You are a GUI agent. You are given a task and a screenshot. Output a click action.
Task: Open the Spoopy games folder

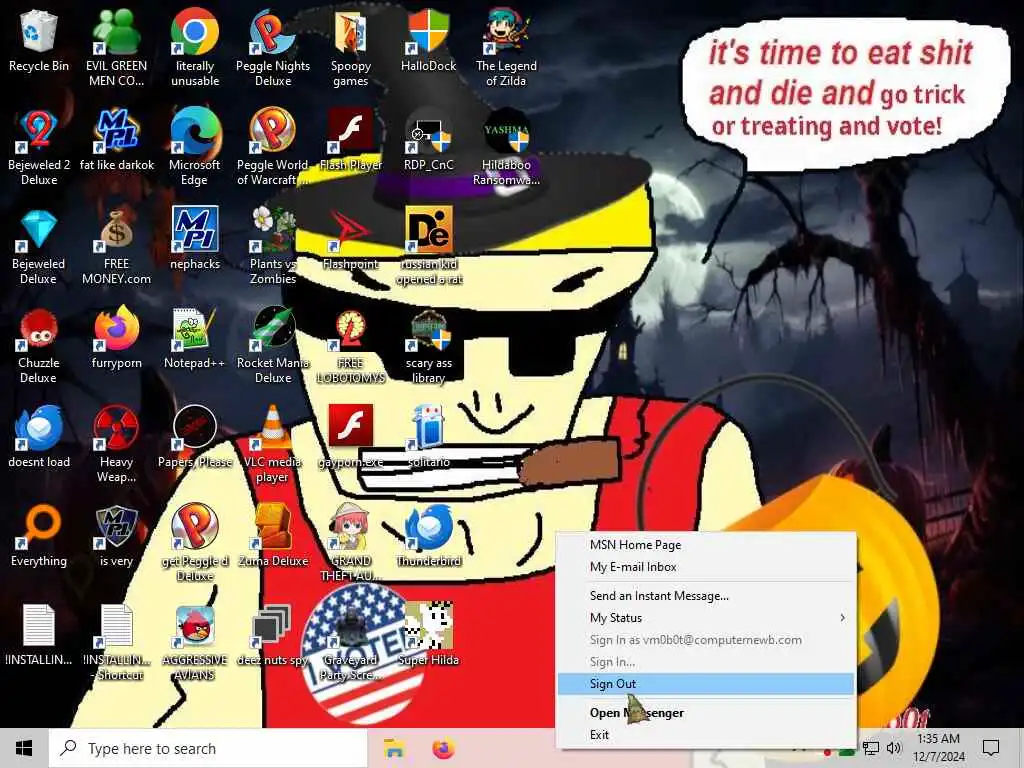351,47
